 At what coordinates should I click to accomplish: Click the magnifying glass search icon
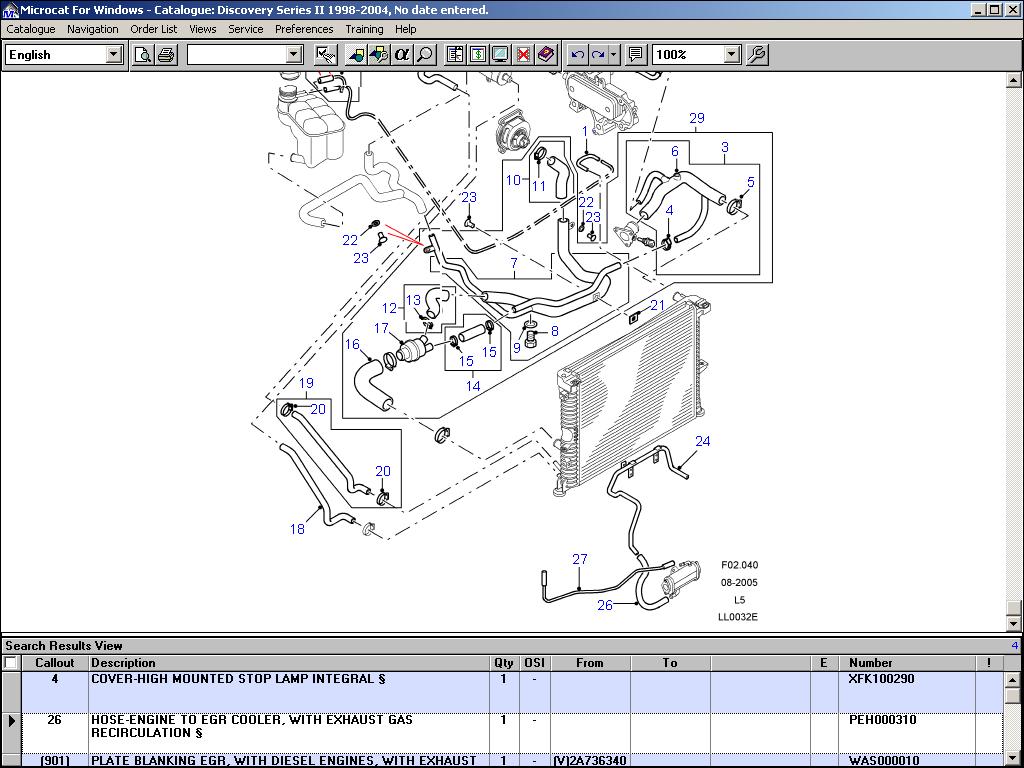coord(425,54)
